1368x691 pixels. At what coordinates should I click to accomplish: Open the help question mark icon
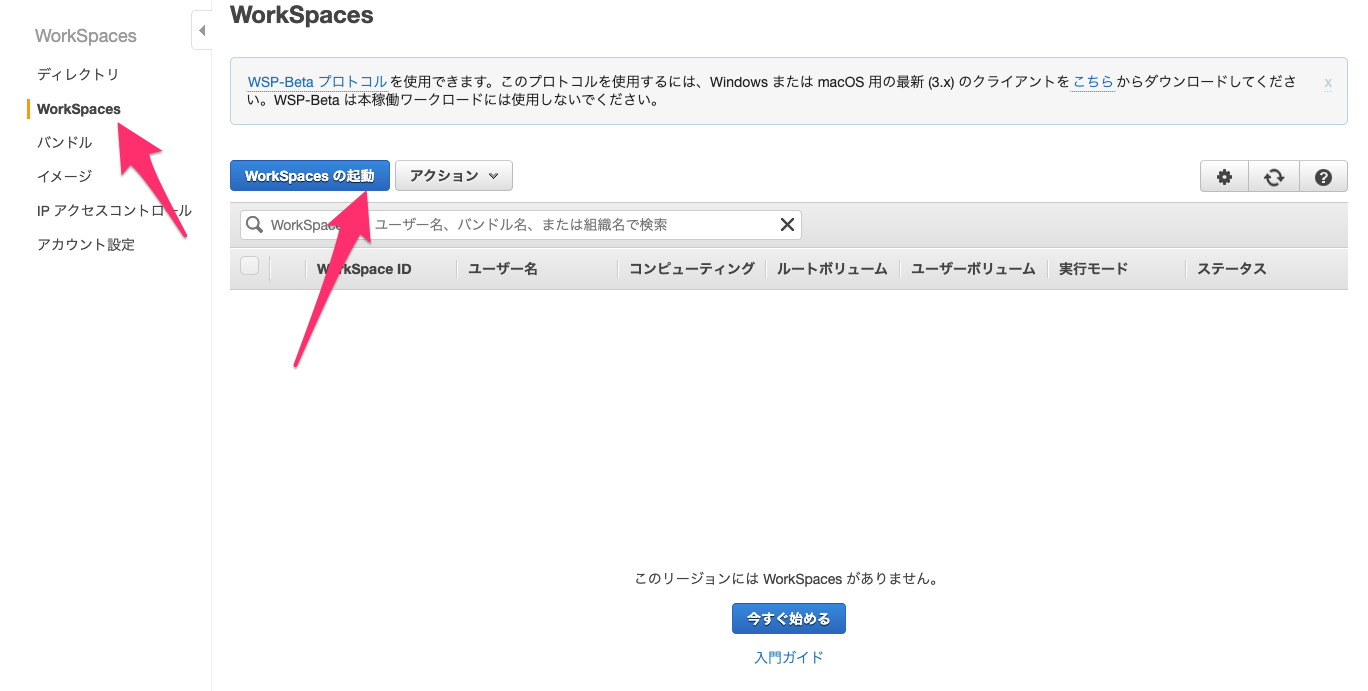click(x=1324, y=177)
